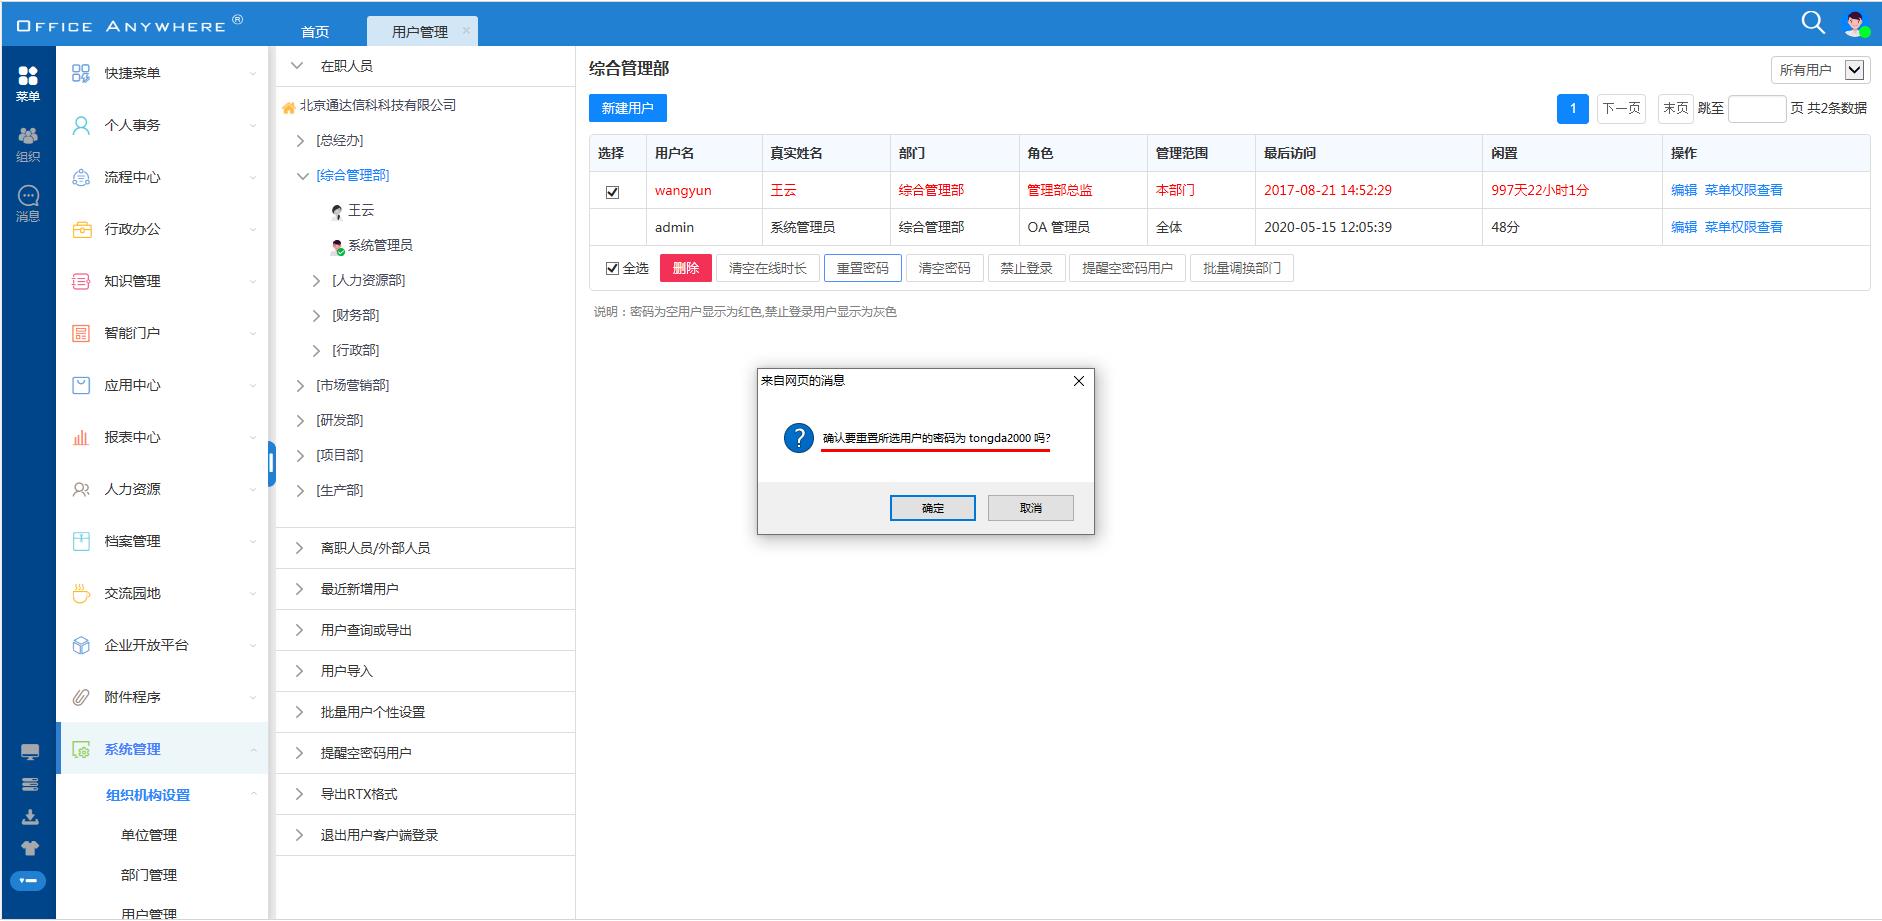Click the 新建用户 button
The height and width of the screenshot is (921, 1882).
(x=627, y=108)
